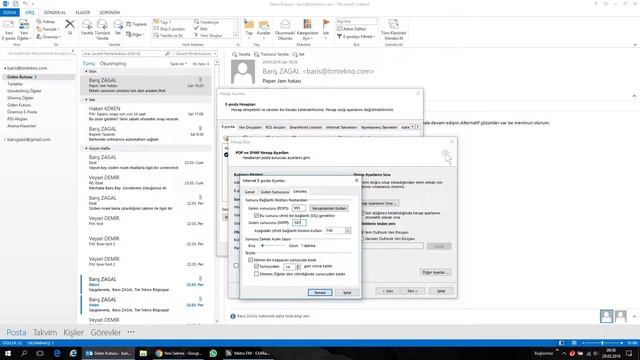640x360 pixels.
Task: Select Gelen Kutusu folder
Action: 39,77
